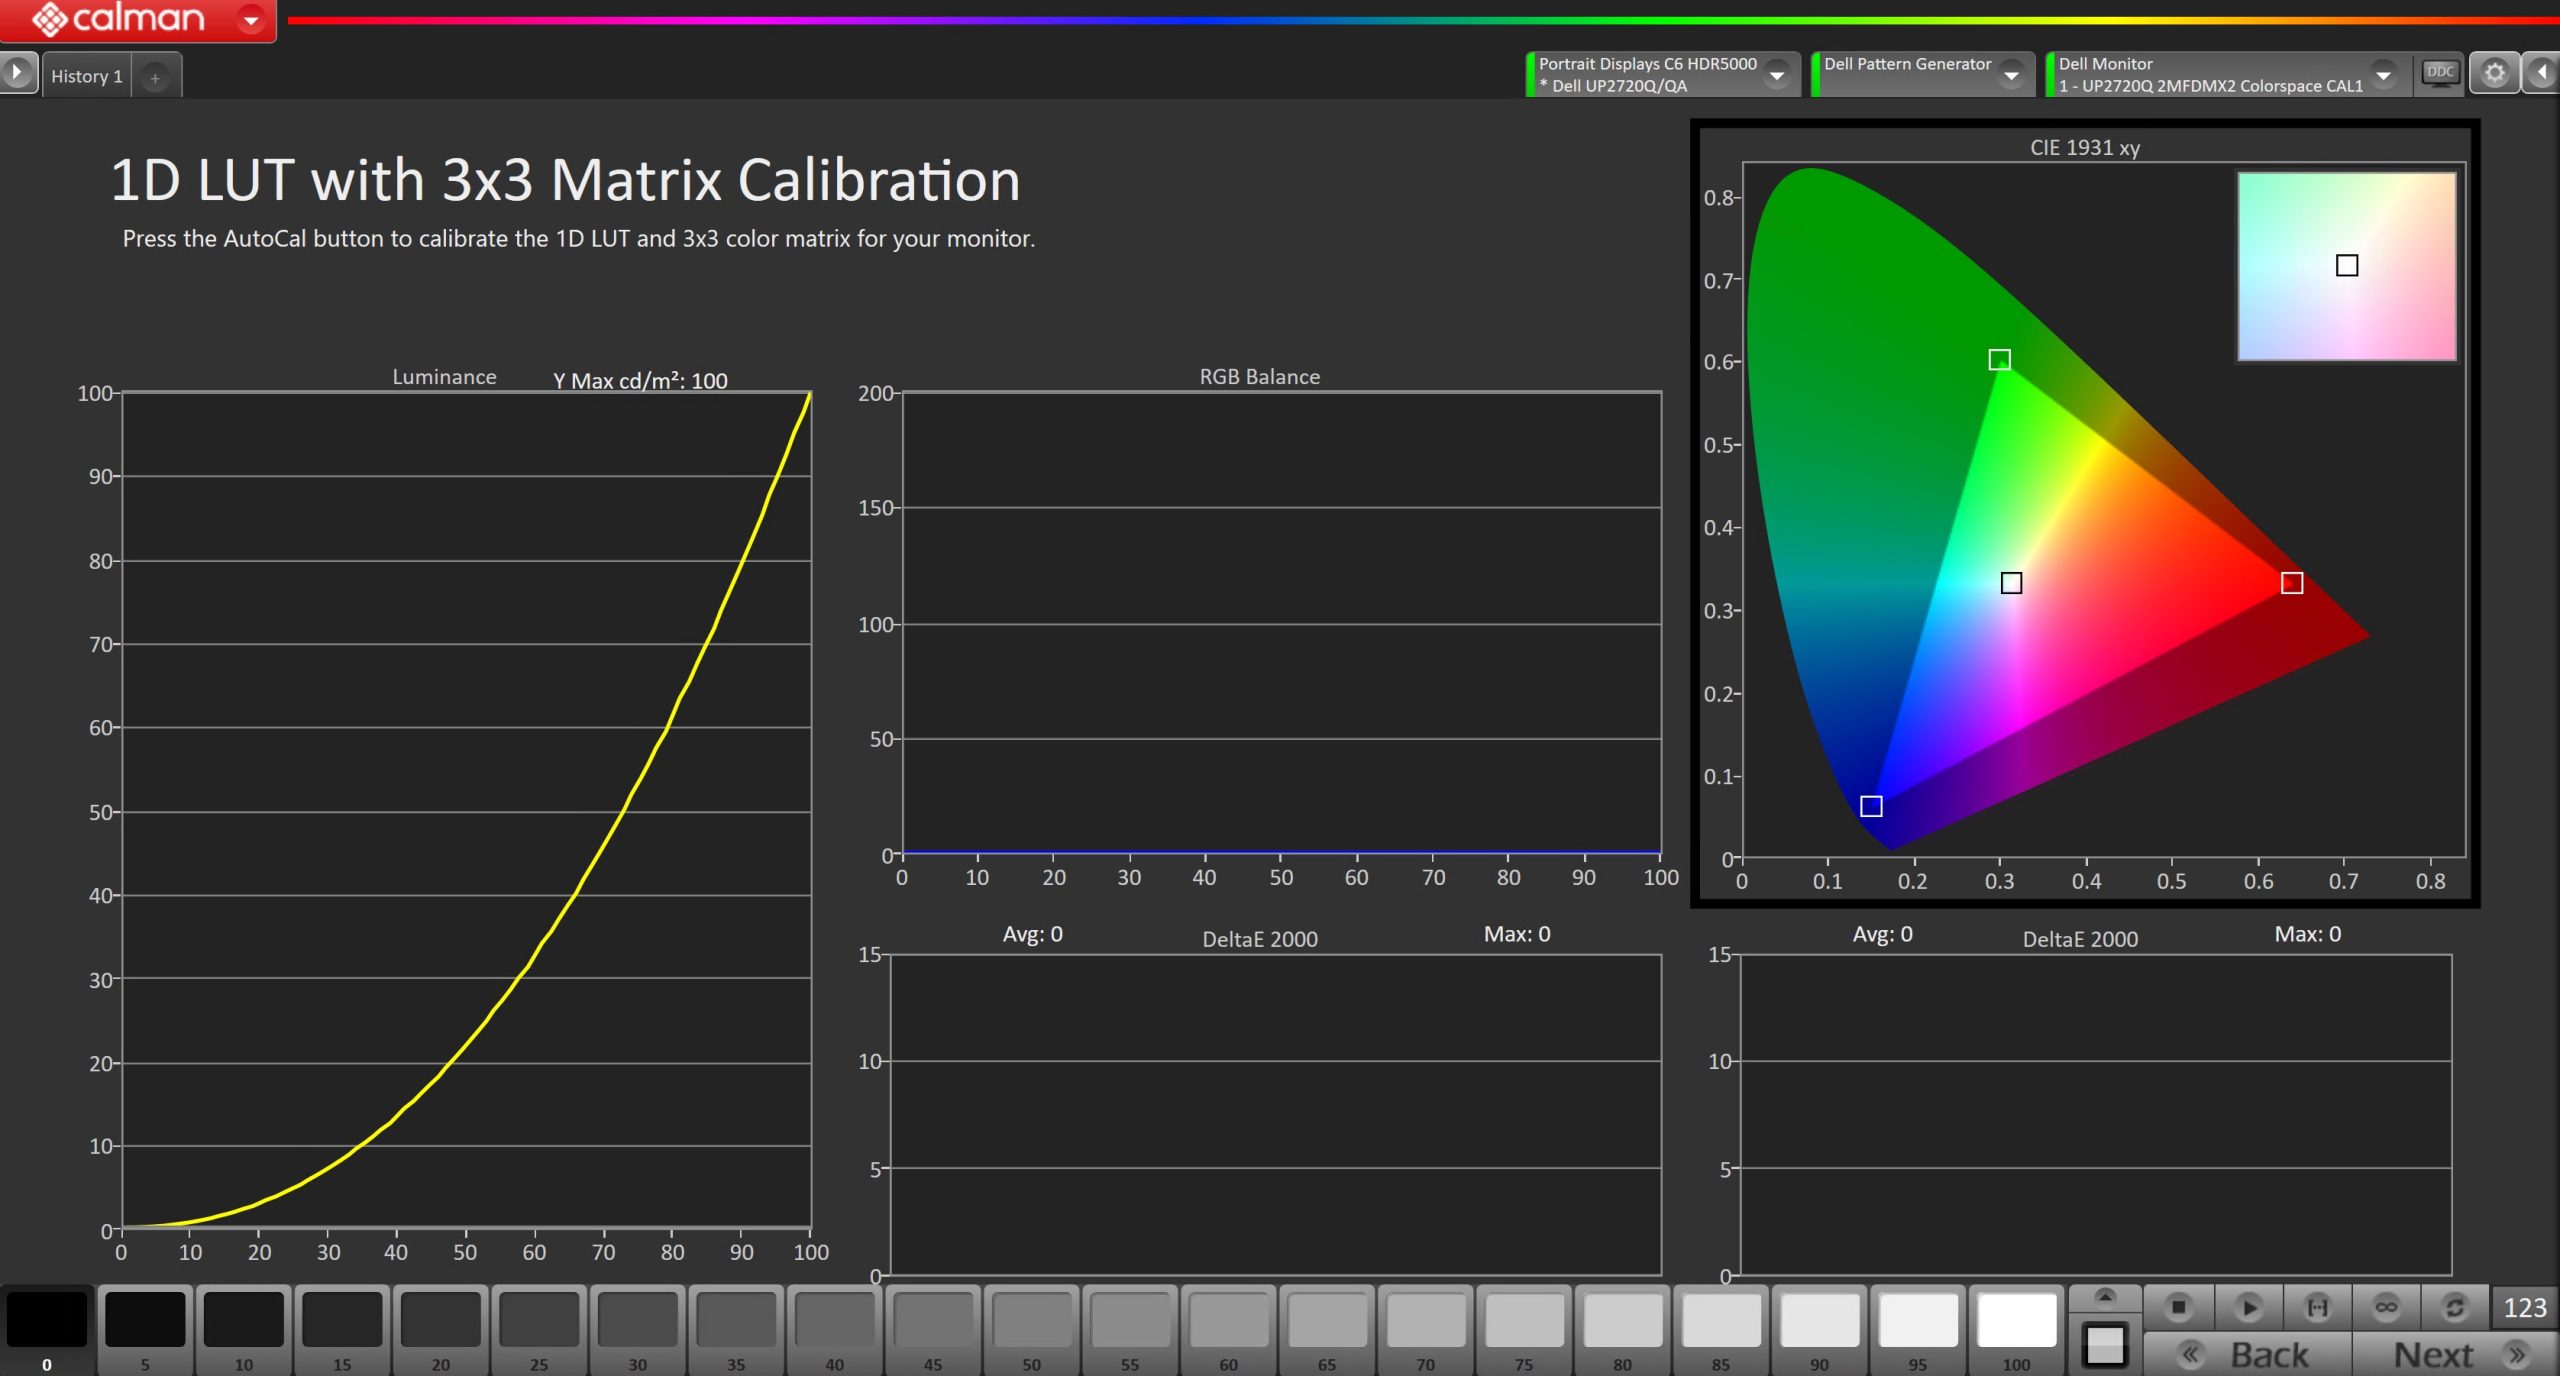Image resolution: width=2560 pixels, height=1376 pixels.
Task: Click the play arrow beside History 1
Action: click(x=17, y=73)
